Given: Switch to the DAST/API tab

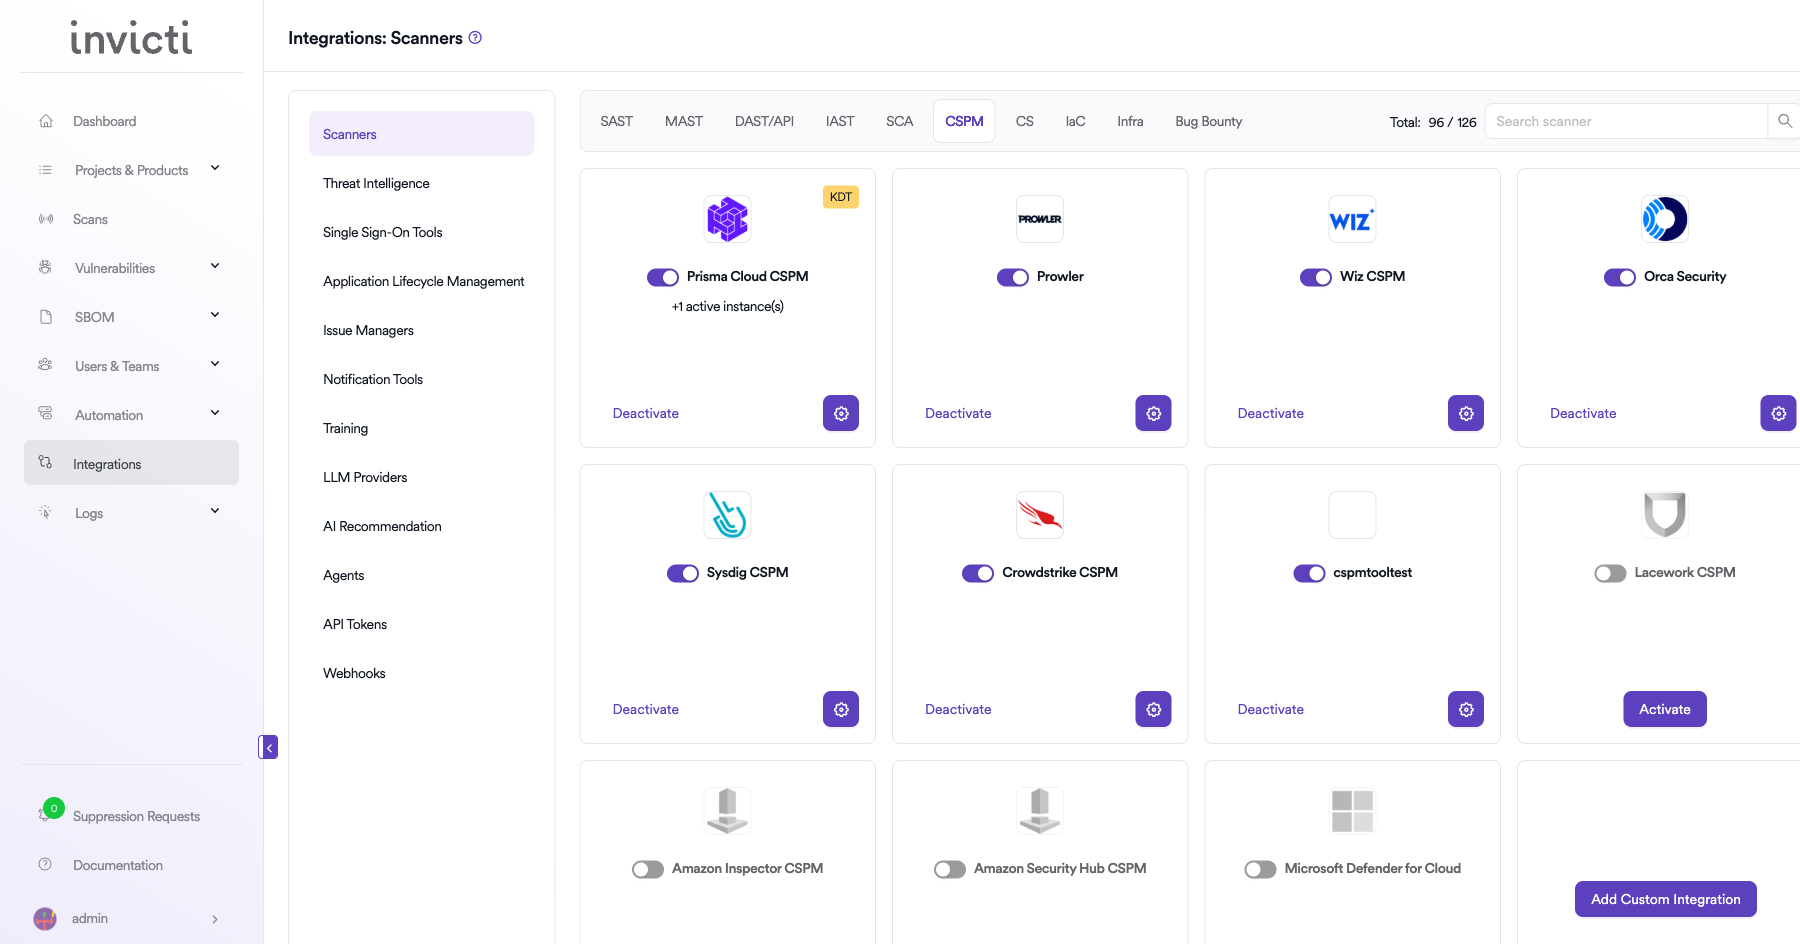Looking at the screenshot, I should pyautogui.click(x=764, y=121).
